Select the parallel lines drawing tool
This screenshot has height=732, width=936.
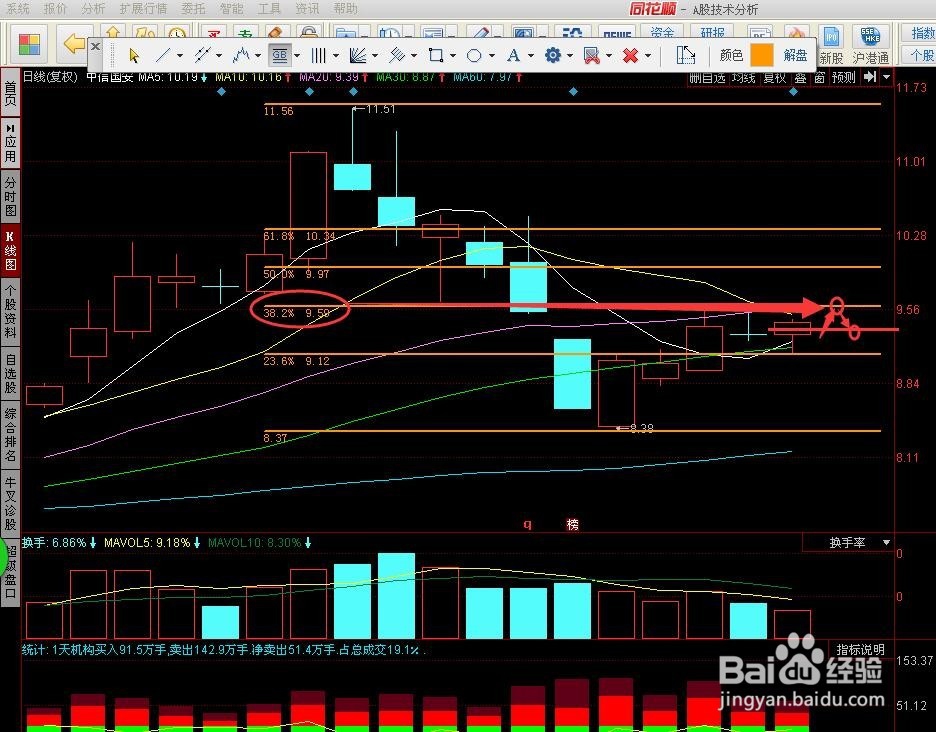[202, 56]
